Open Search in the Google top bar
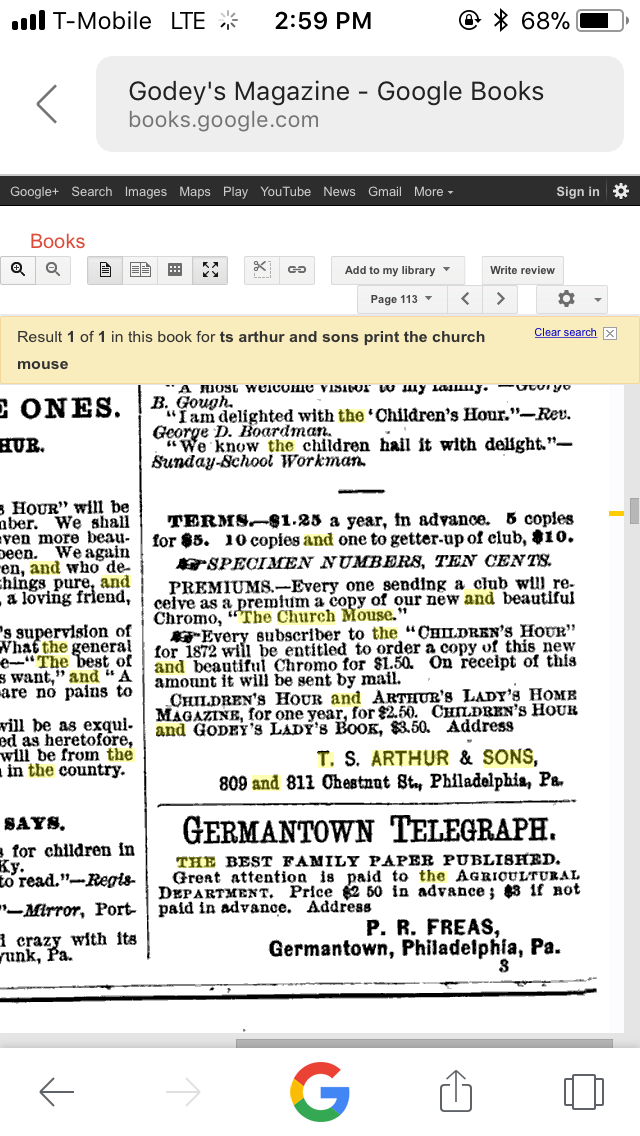Viewport: 640px width, 1136px height. [x=91, y=192]
